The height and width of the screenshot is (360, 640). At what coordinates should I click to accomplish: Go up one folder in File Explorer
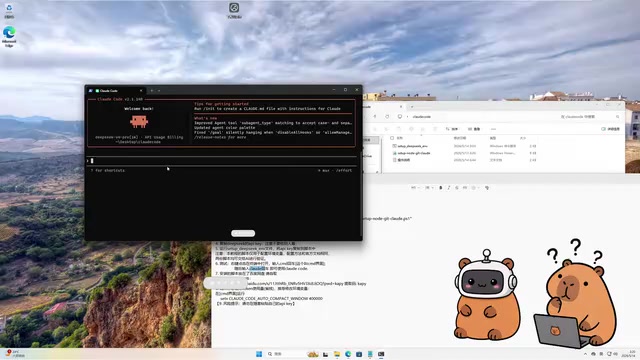(x=375, y=117)
